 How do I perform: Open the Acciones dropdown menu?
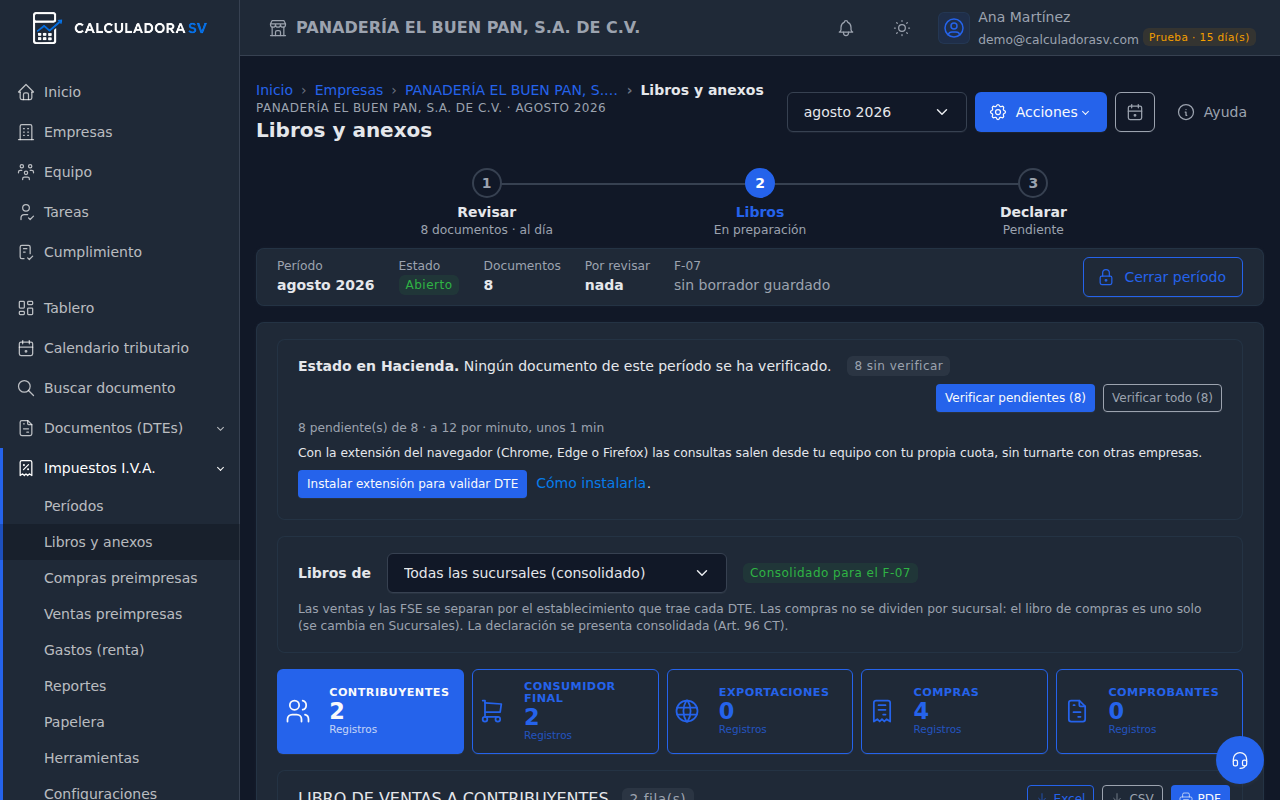coord(1041,112)
